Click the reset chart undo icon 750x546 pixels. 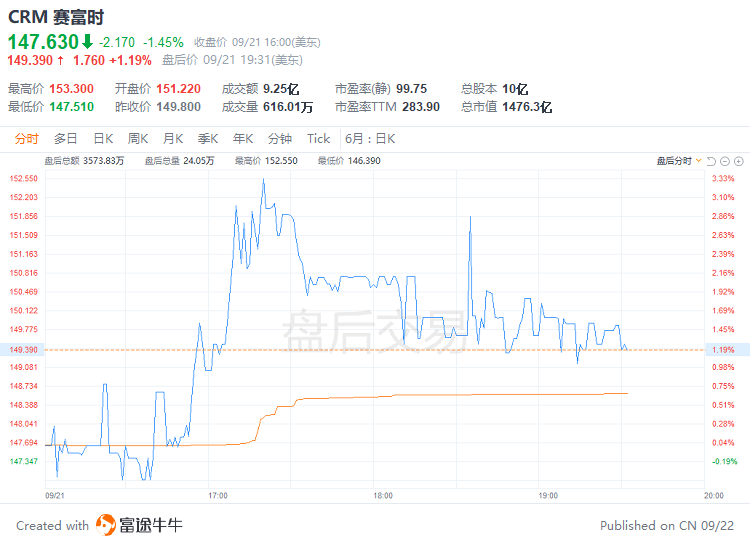pos(711,161)
